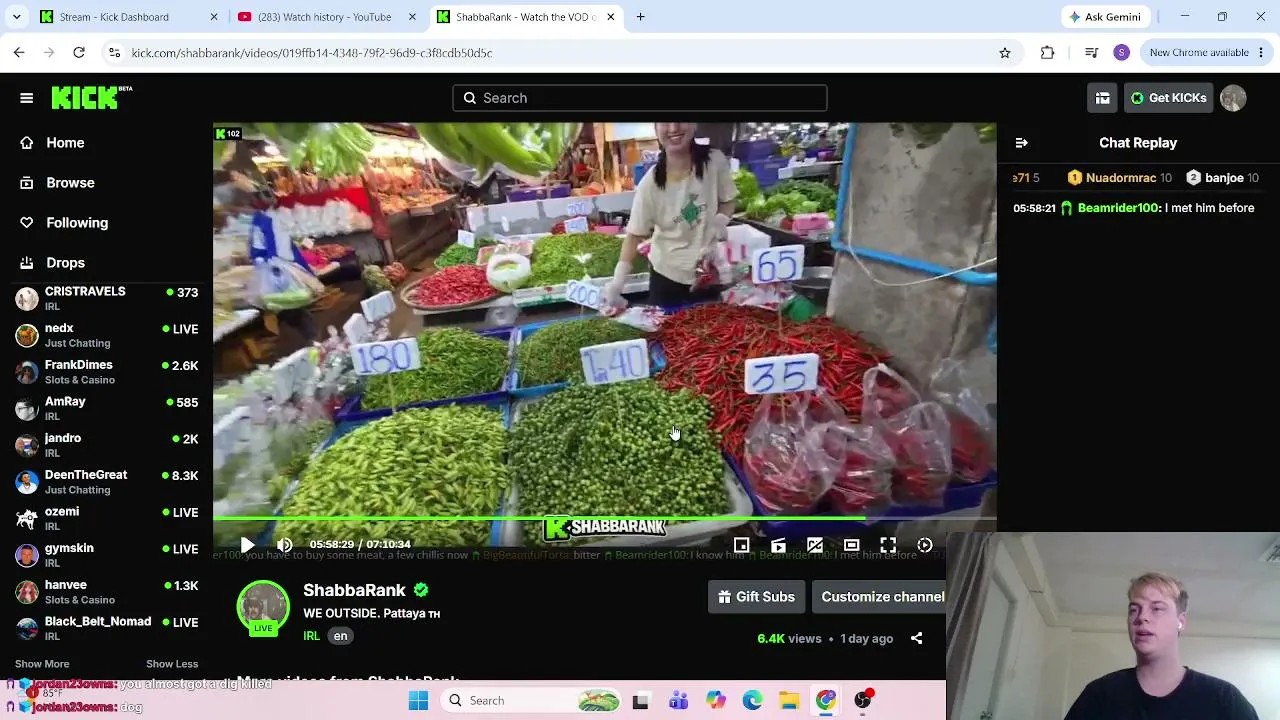Click the clip creation icon
The width and height of the screenshot is (1280, 720).
(778, 545)
